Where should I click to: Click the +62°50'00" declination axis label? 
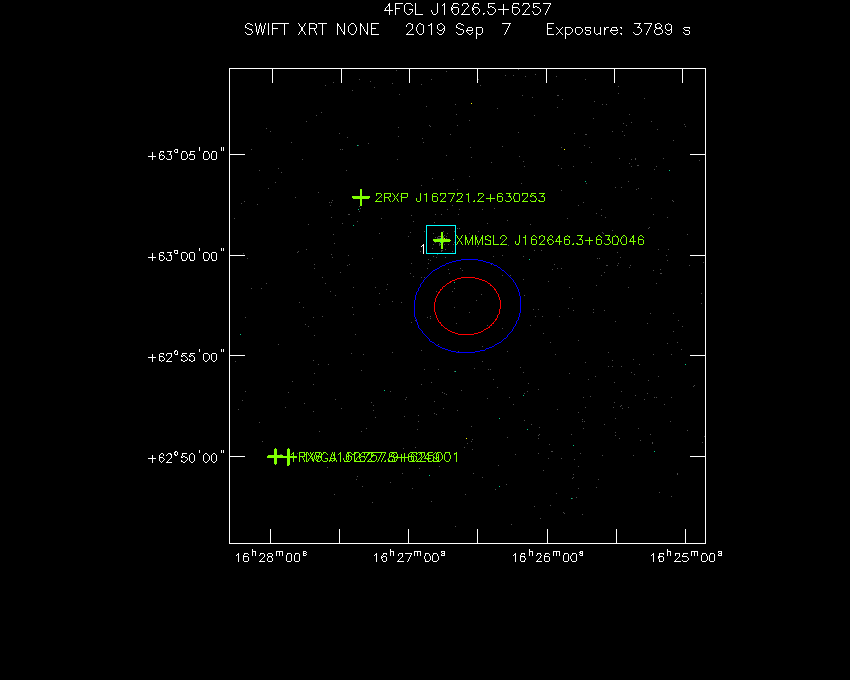click(186, 458)
